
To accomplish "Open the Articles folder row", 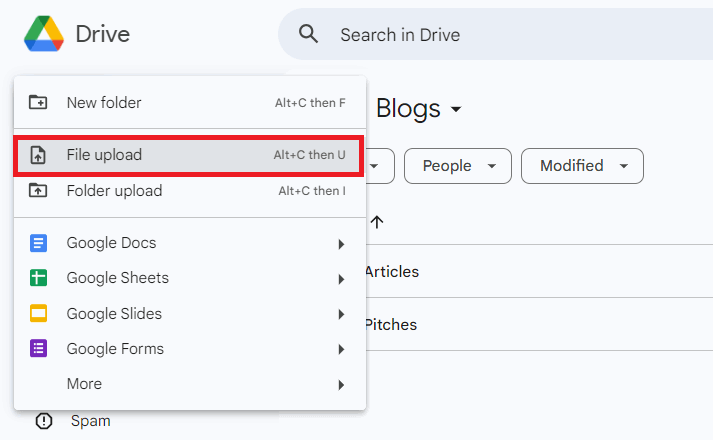I will point(539,271).
